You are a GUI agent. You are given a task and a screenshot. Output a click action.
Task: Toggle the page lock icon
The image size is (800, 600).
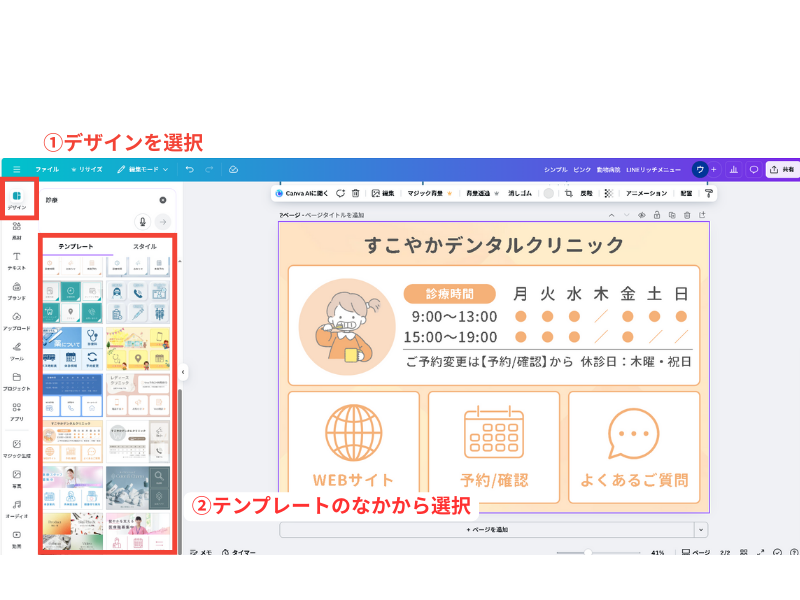[656, 215]
